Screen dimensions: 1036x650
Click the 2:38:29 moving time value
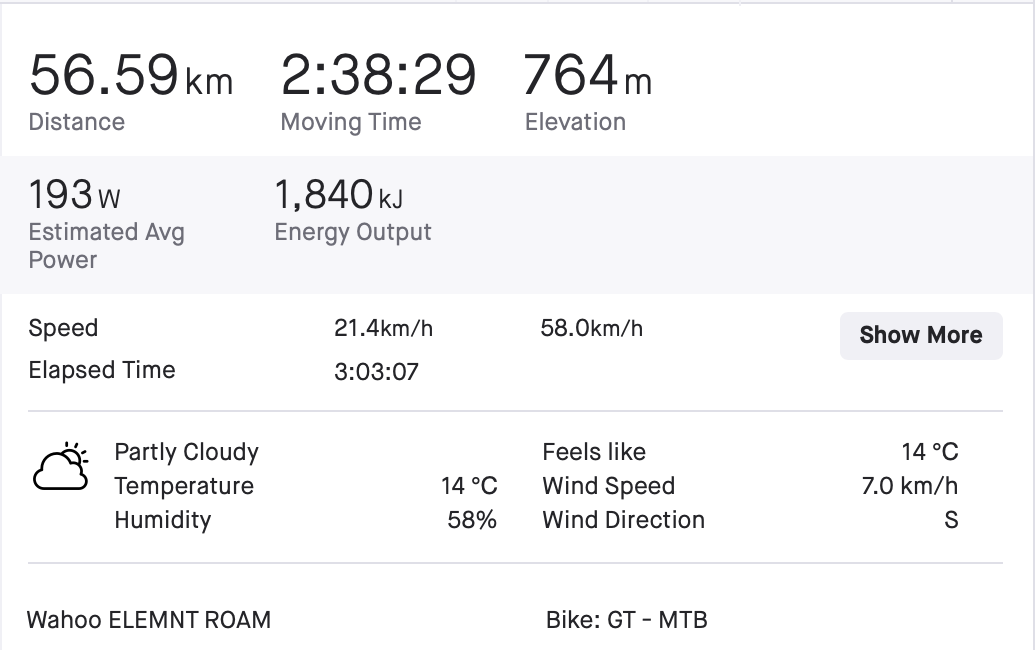[379, 75]
